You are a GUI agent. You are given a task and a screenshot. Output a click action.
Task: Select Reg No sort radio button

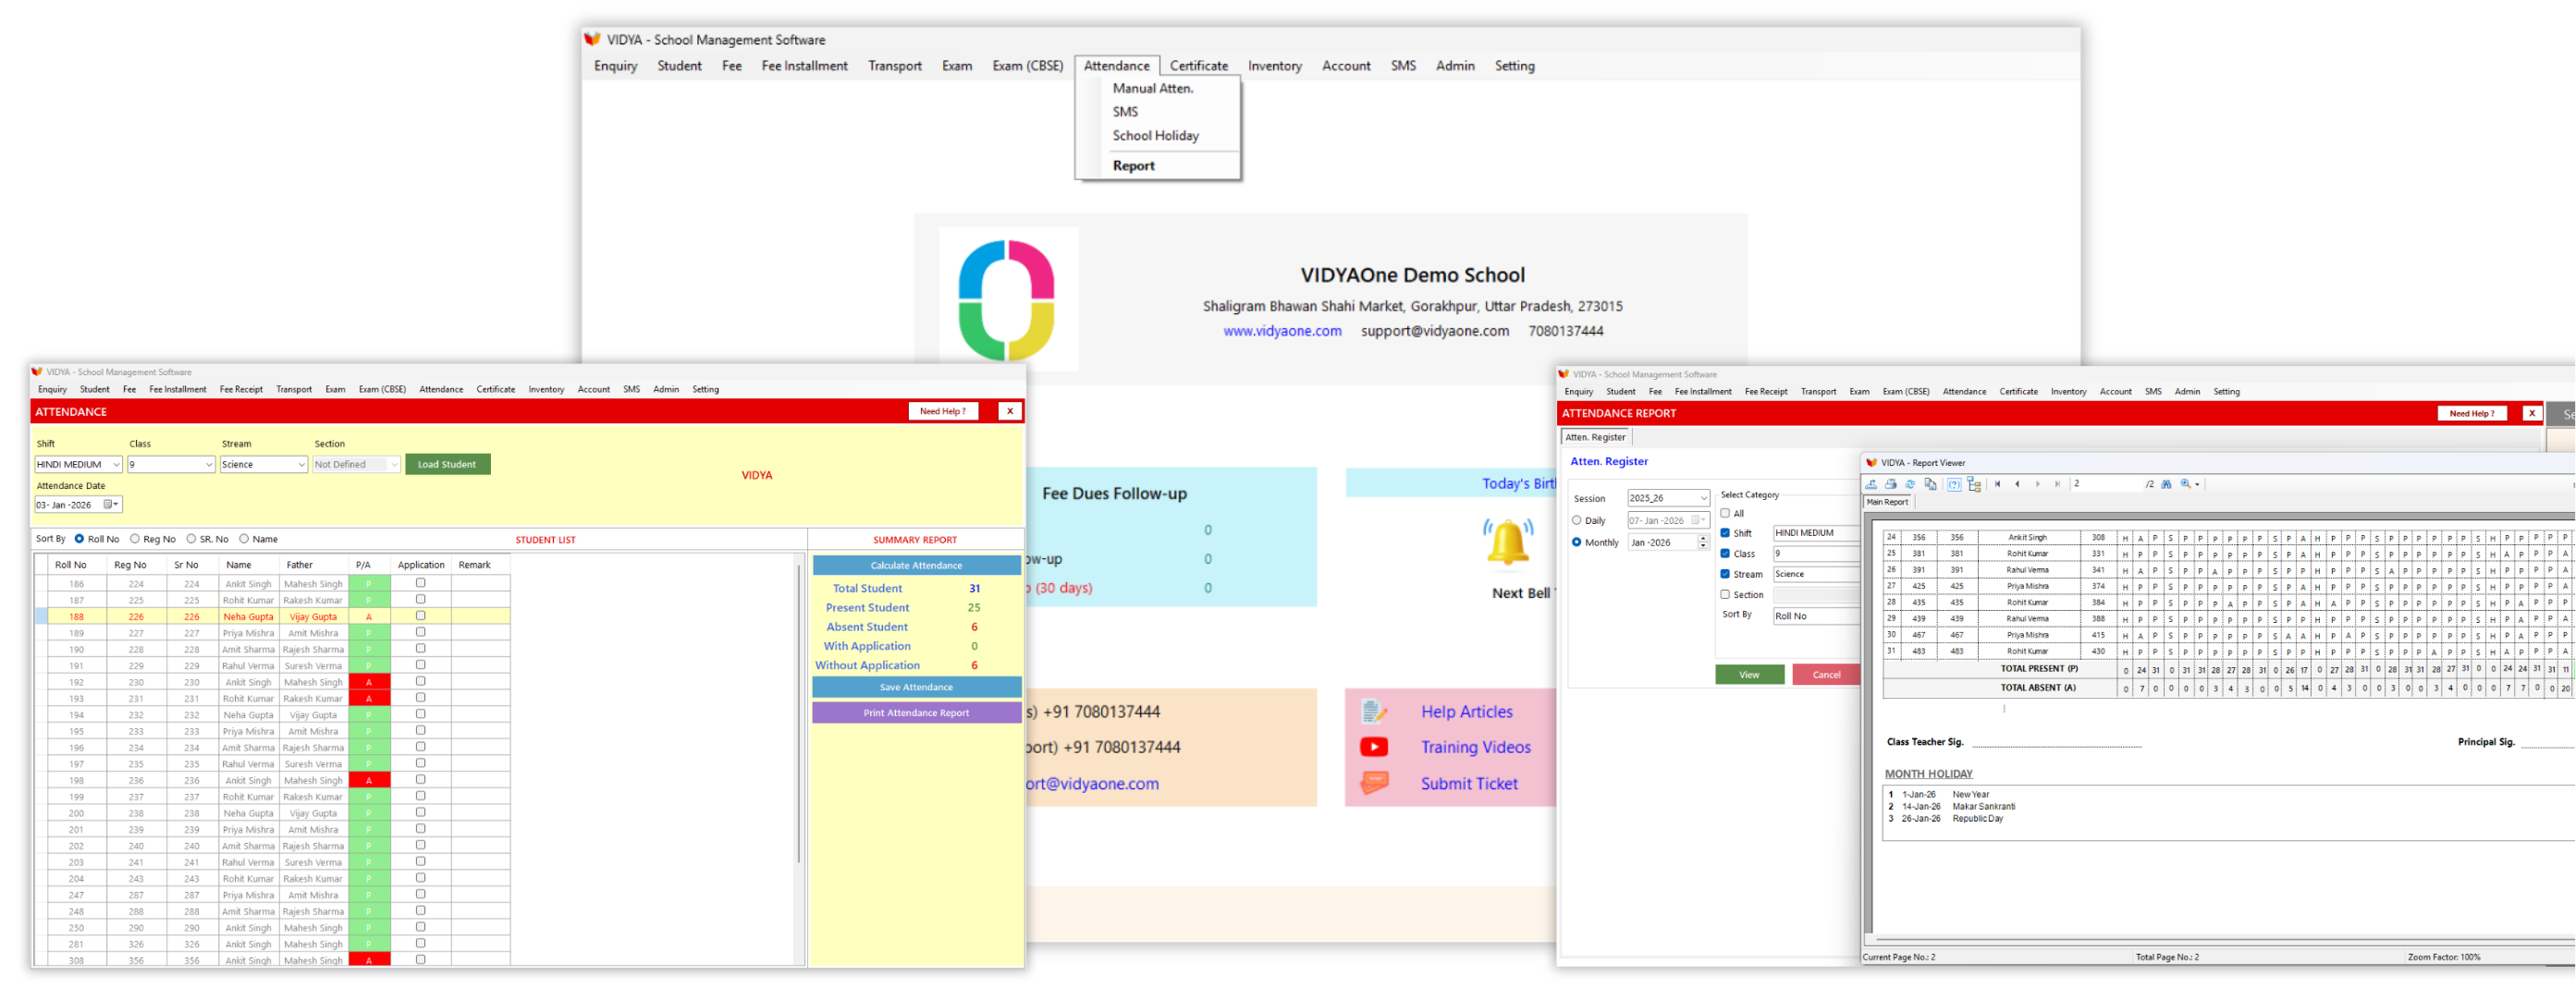pos(135,540)
